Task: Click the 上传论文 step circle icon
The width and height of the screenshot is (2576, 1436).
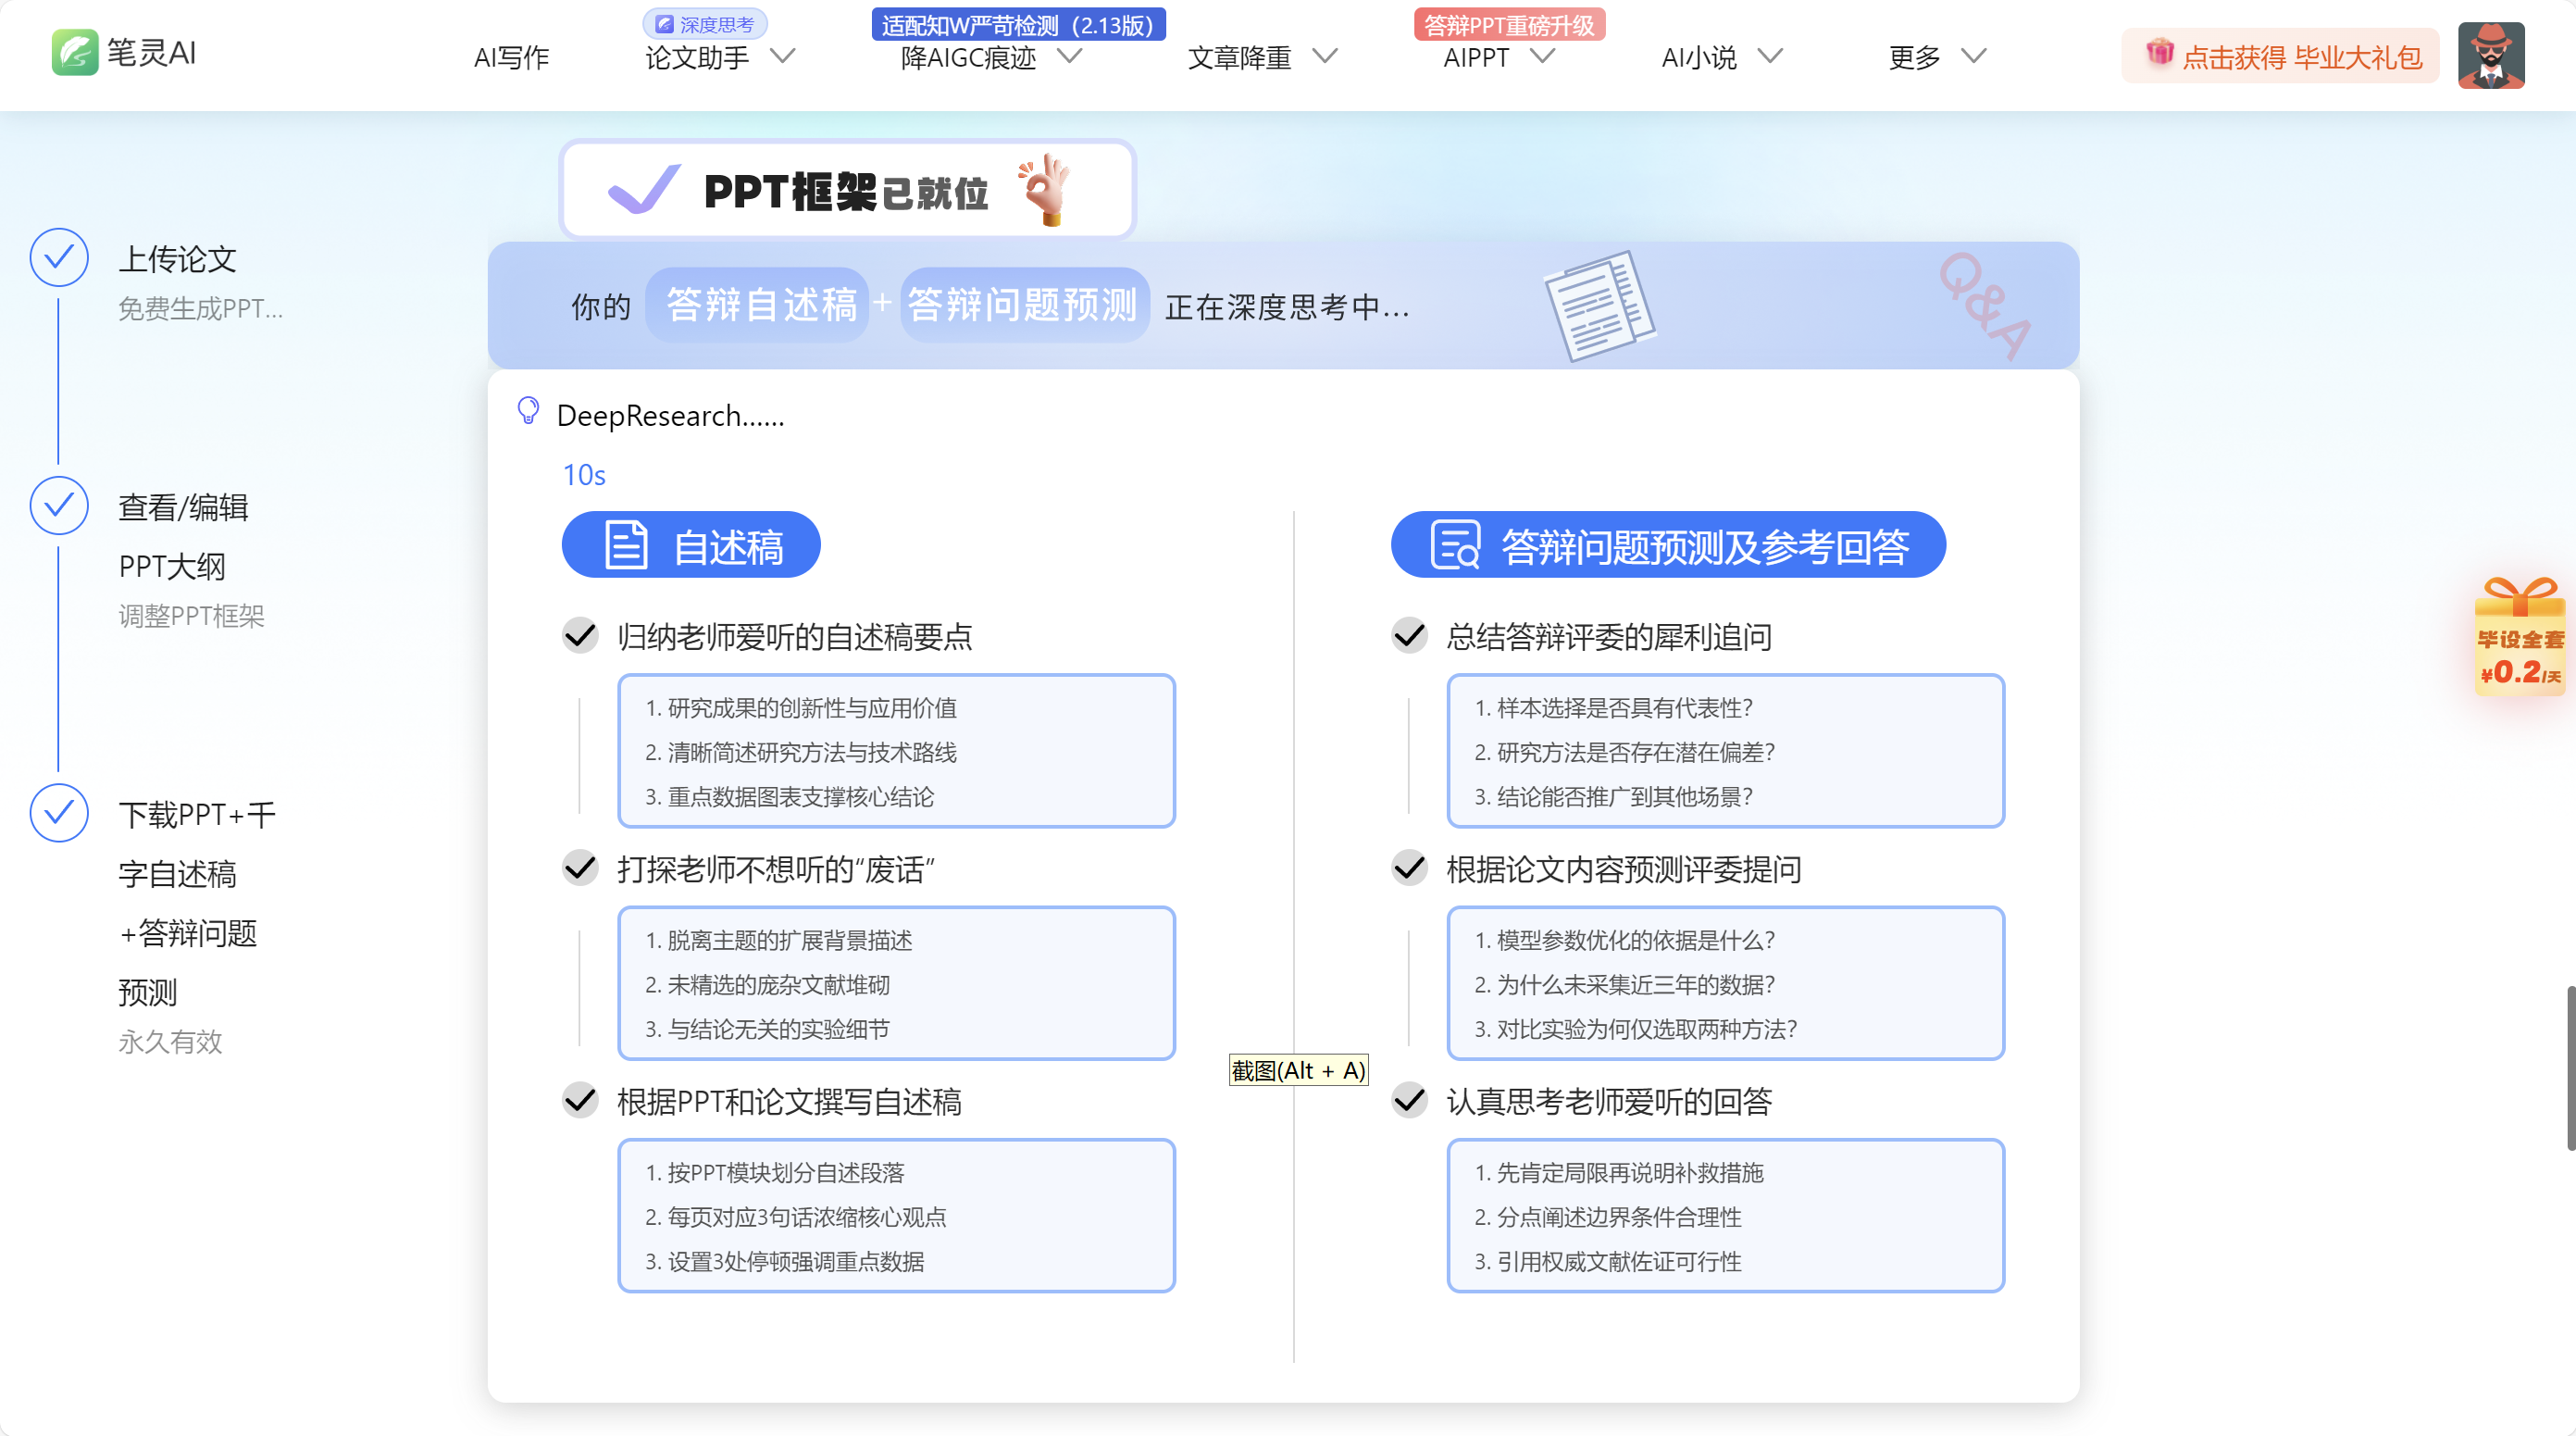Action: [59, 258]
